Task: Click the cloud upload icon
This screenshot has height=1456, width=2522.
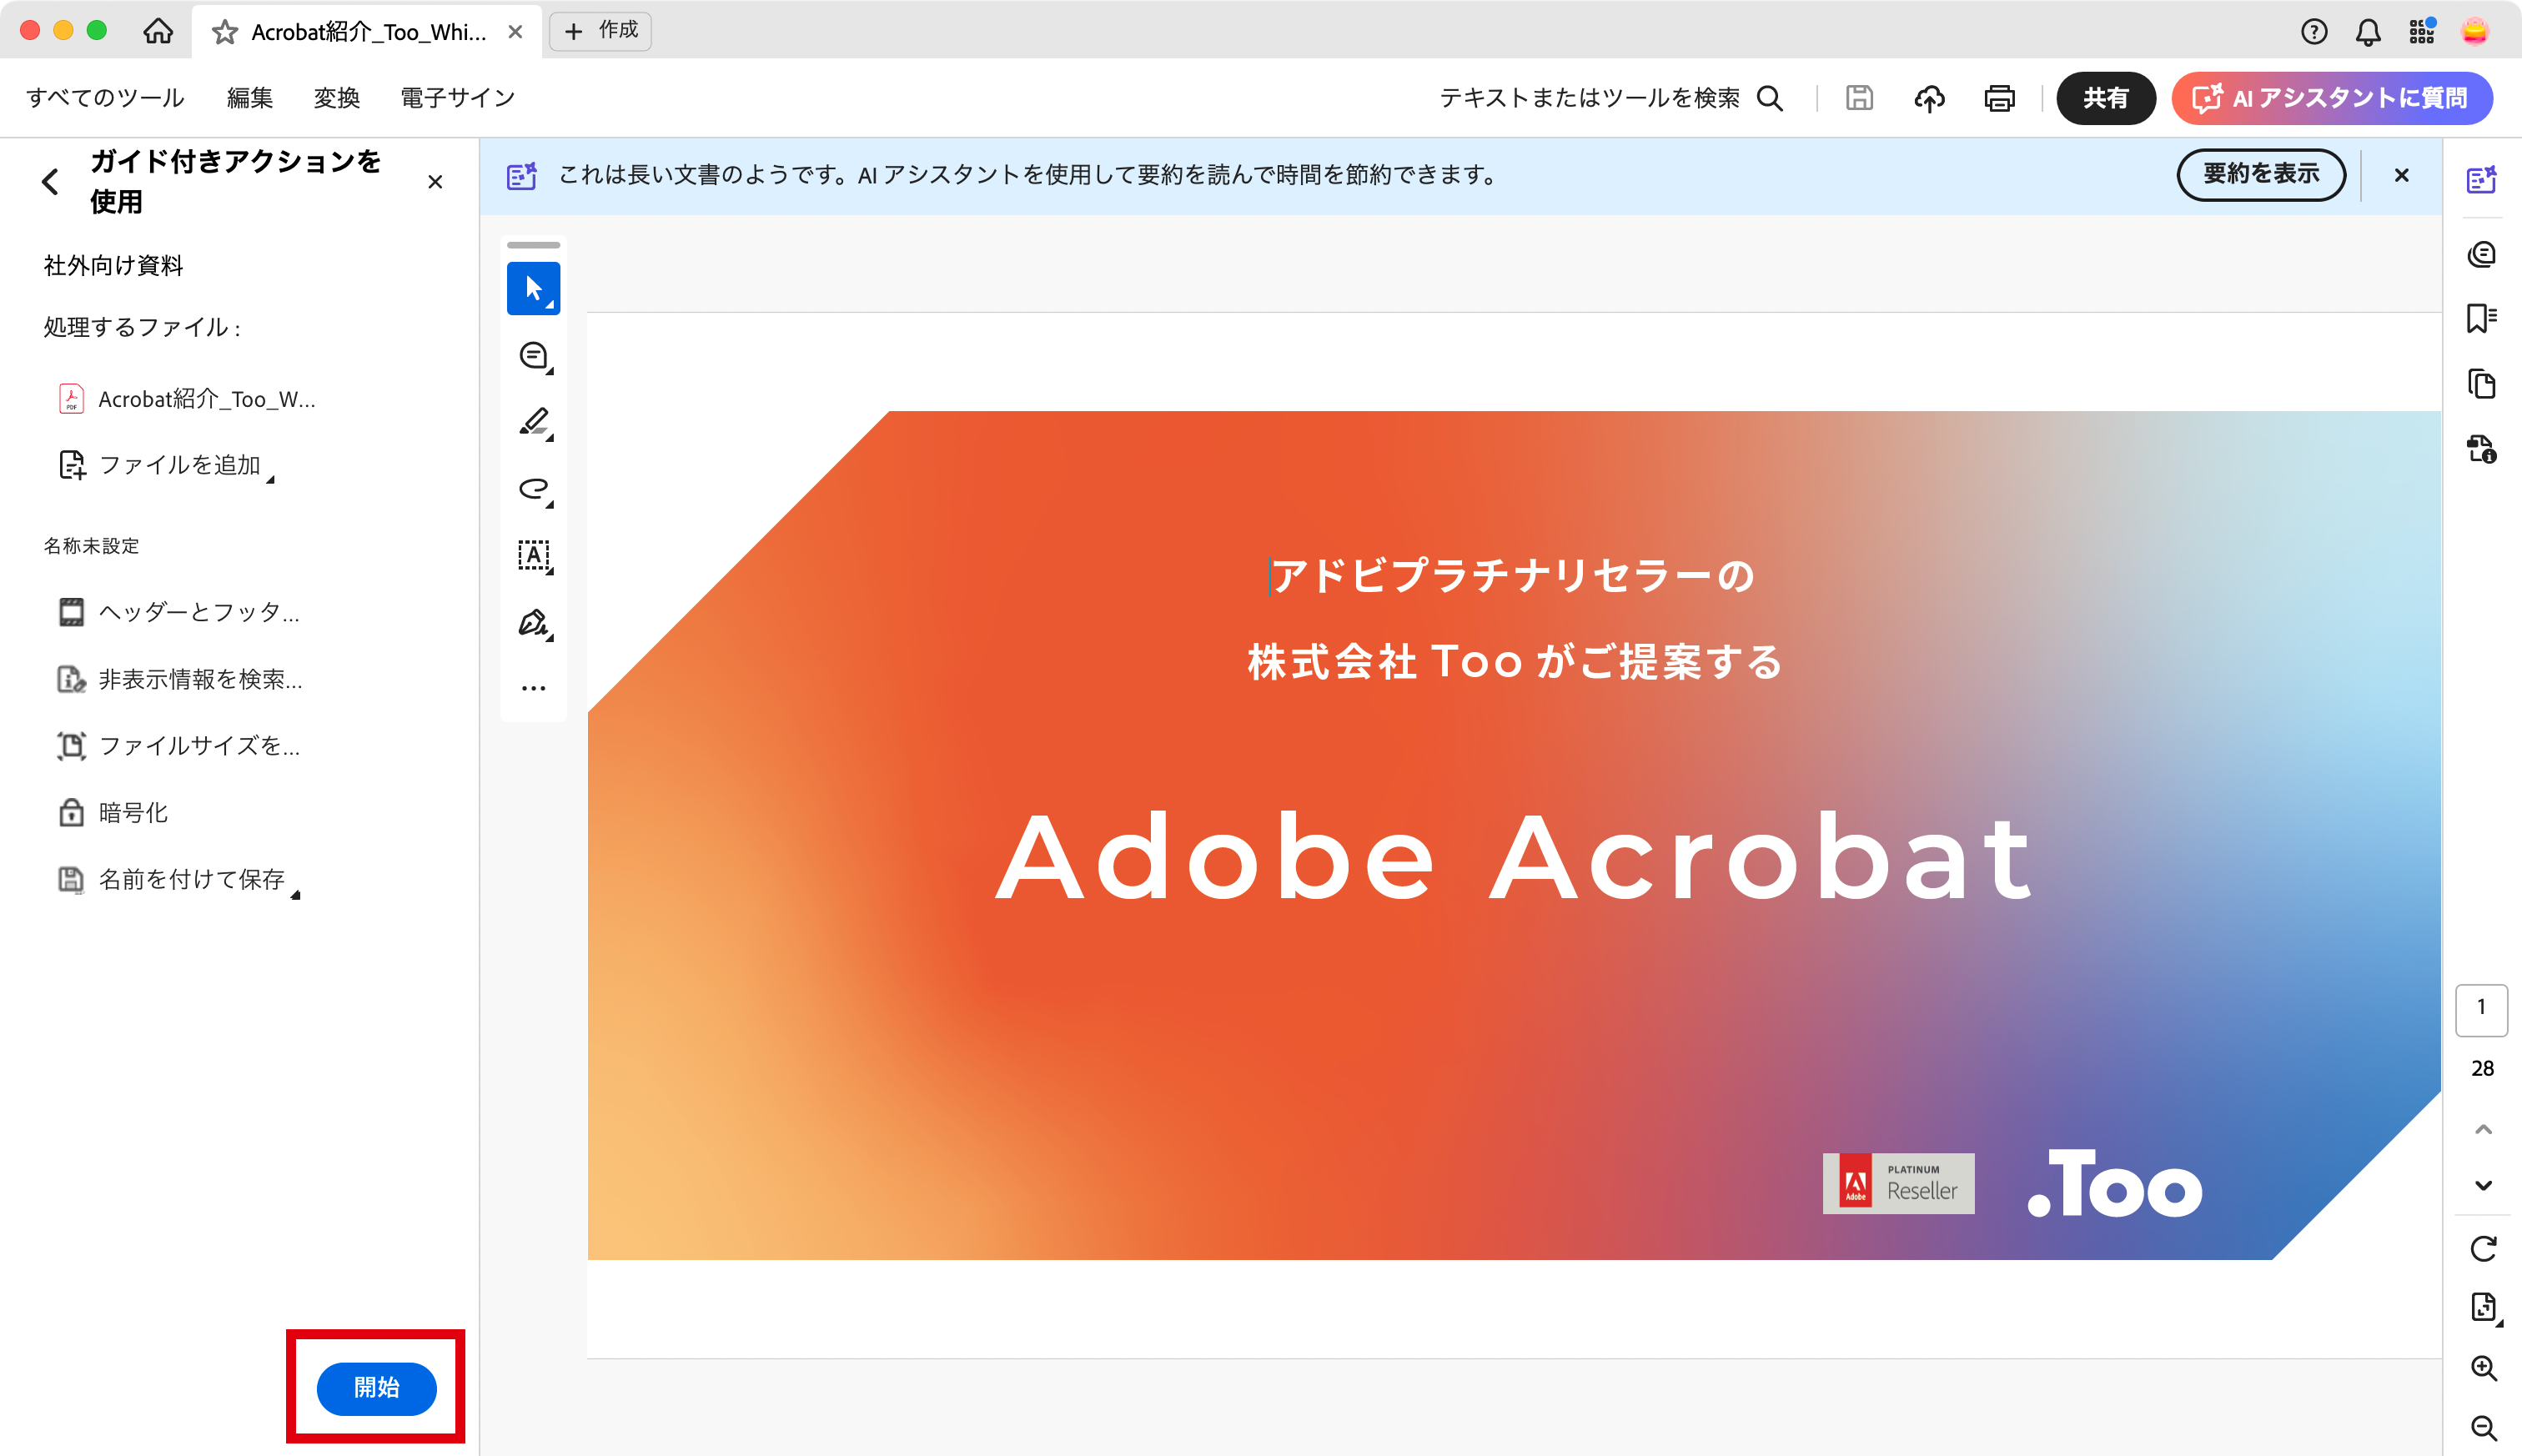Action: (1929, 98)
